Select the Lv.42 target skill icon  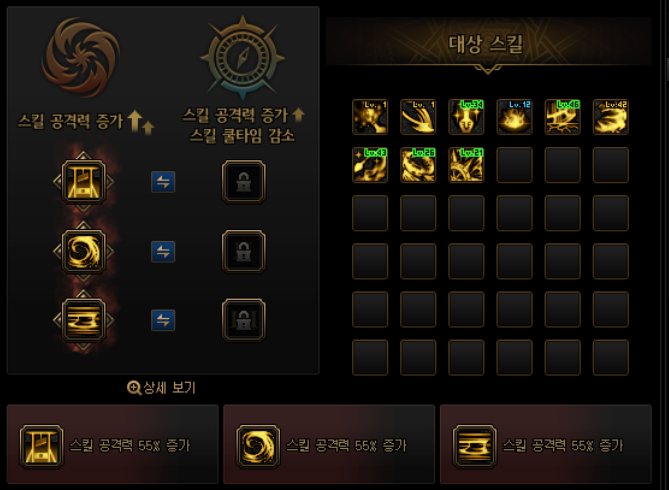[x=611, y=117]
